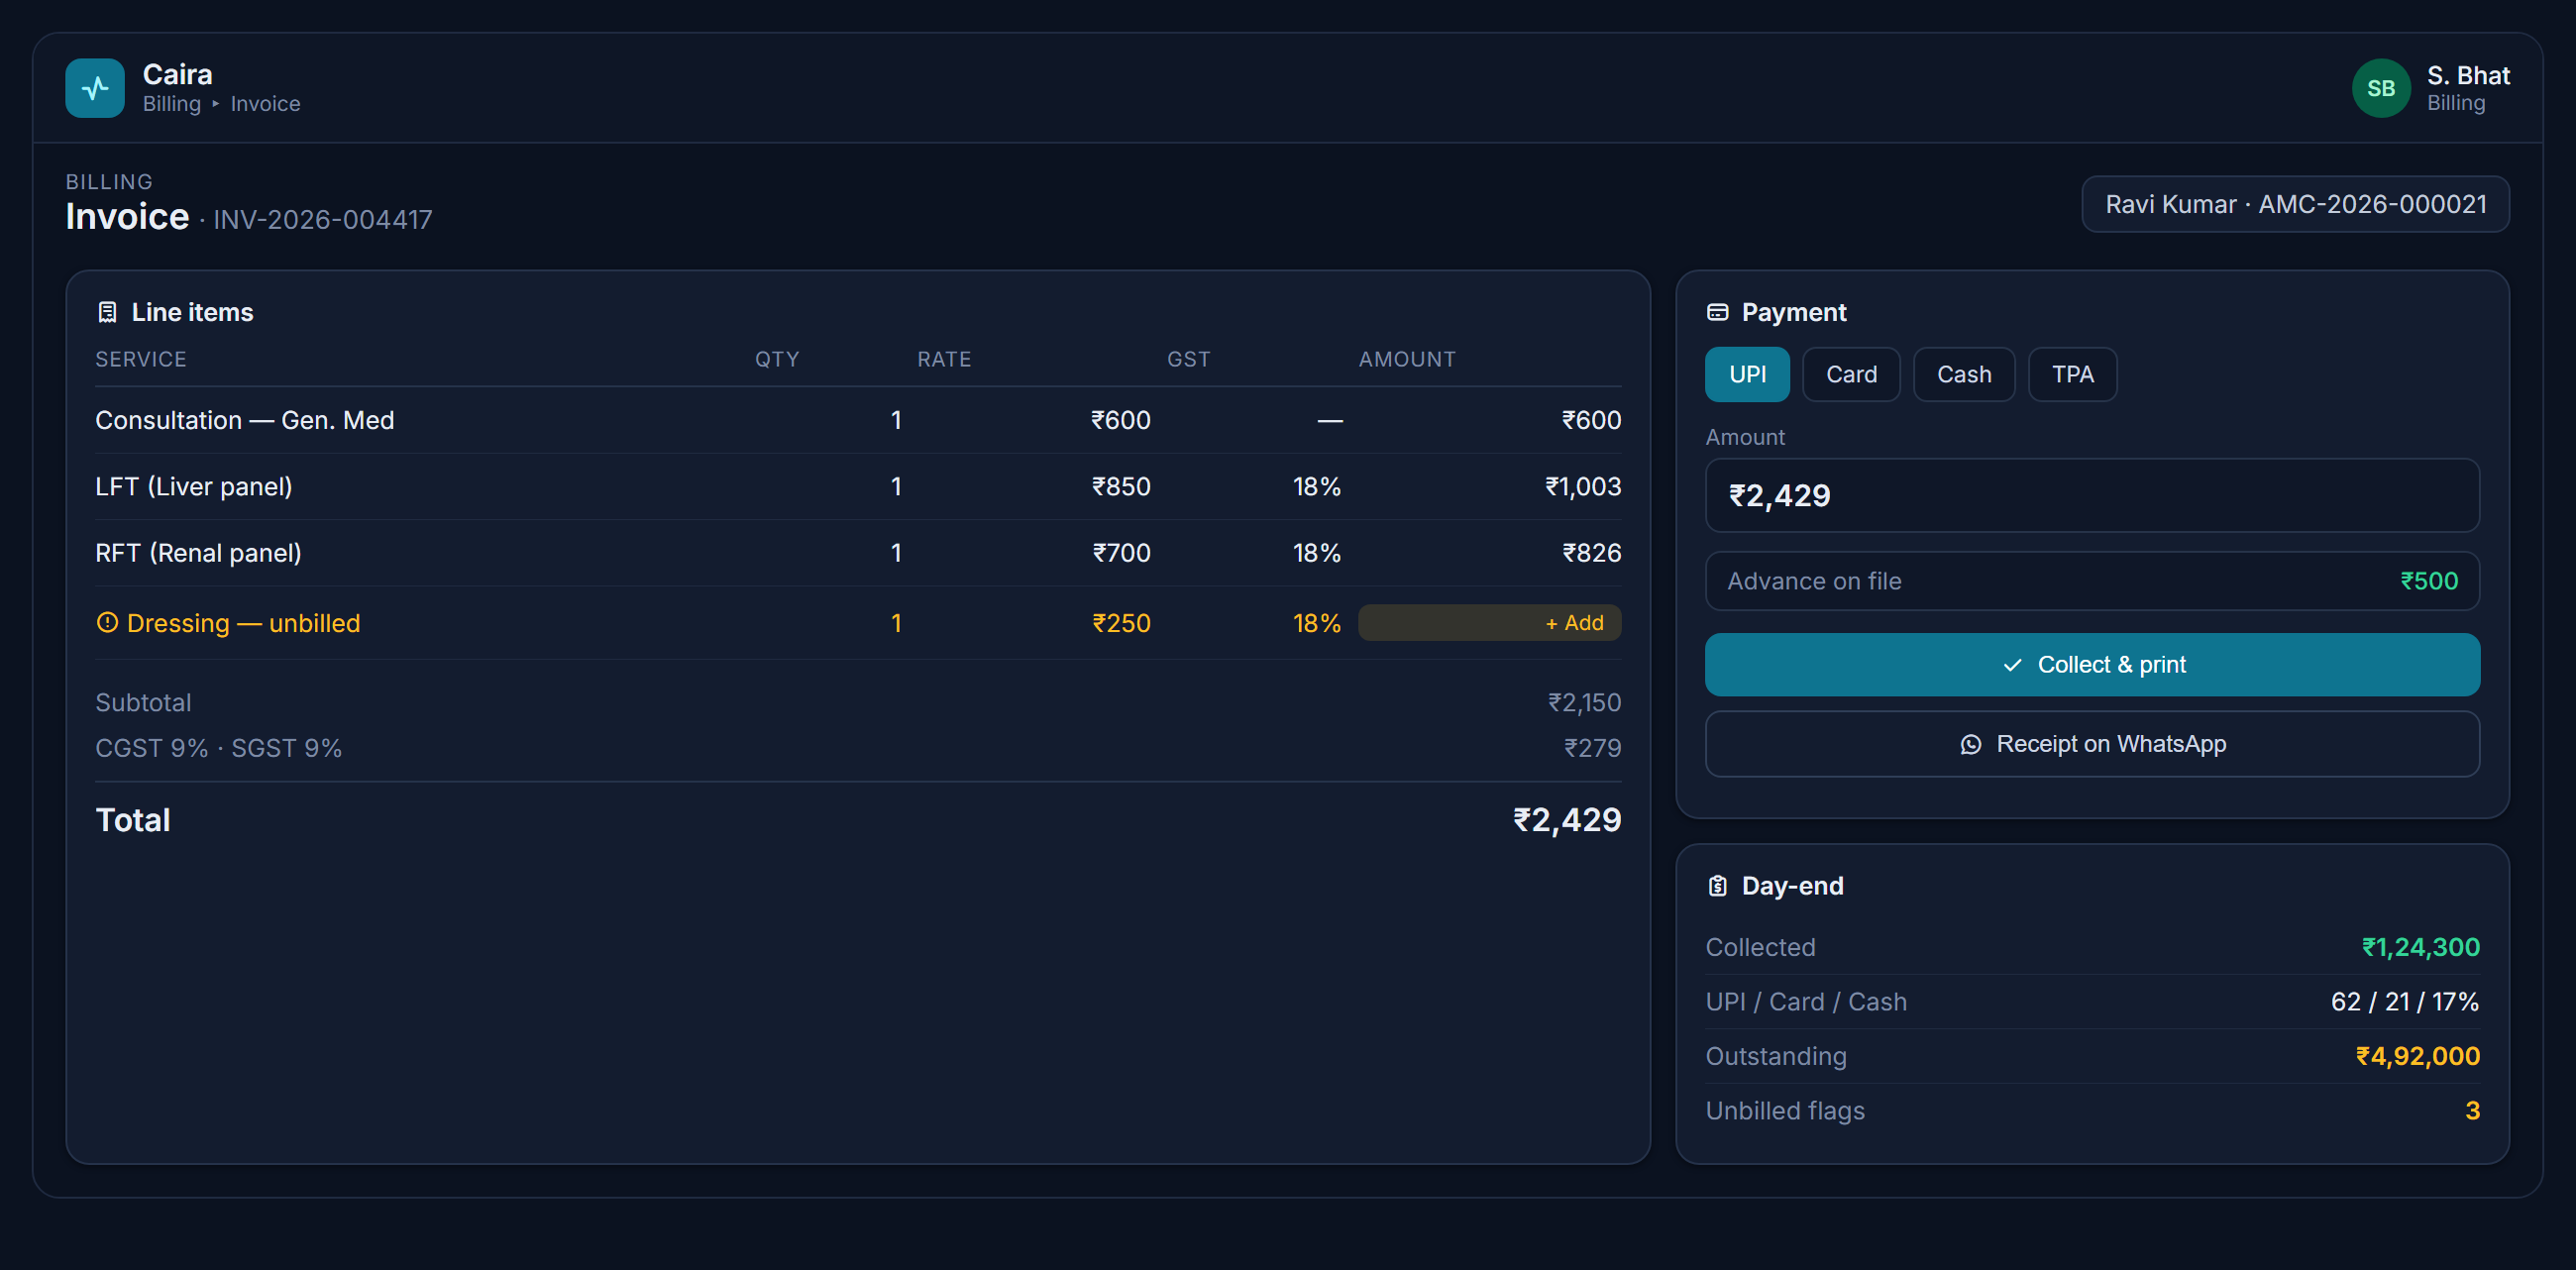Click the S. Bhat user name

tap(2468, 76)
